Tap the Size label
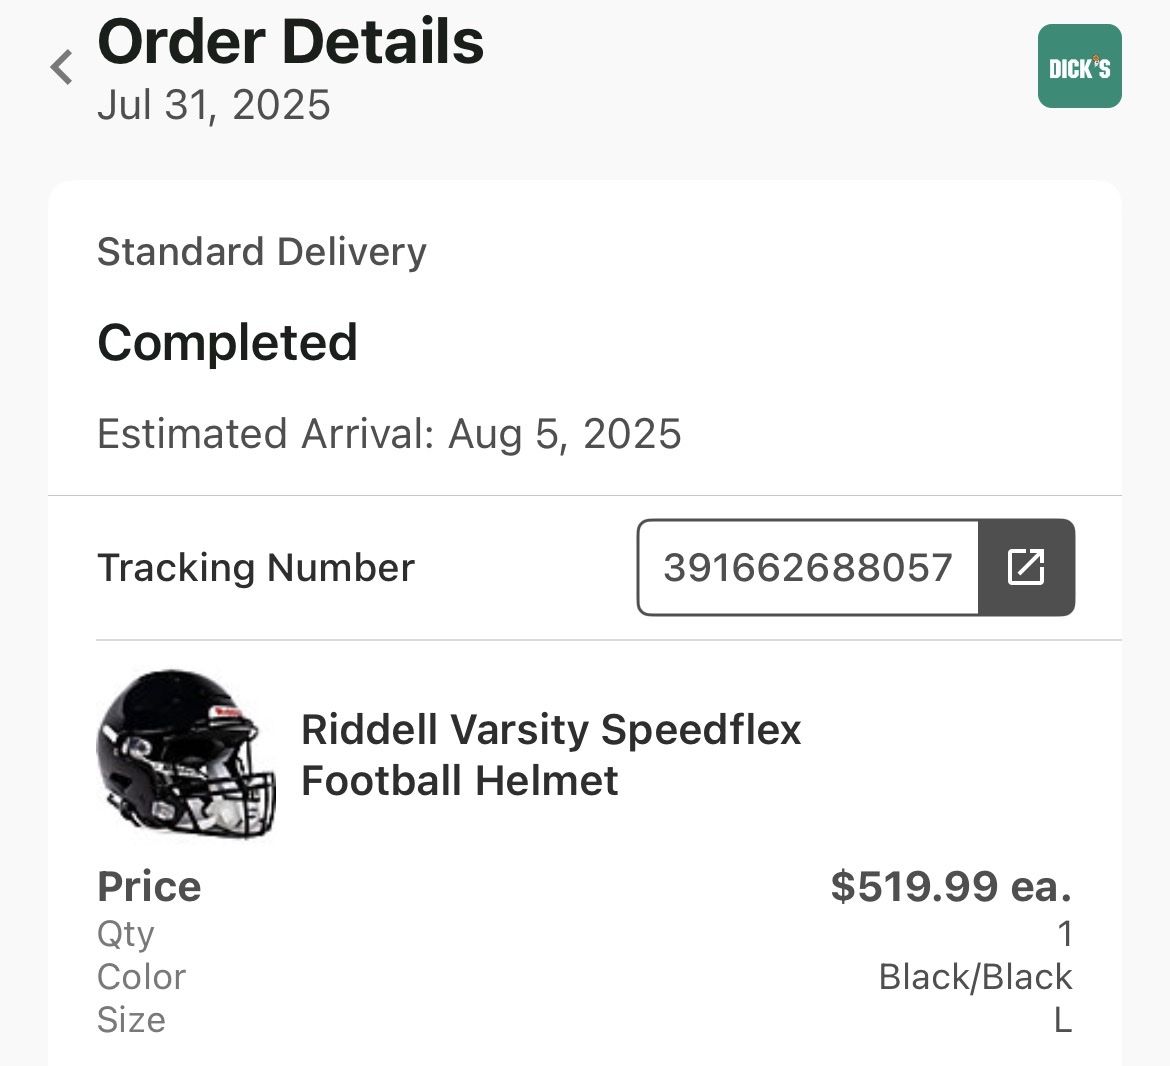This screenshot has height=1066, width=1170. click(x=131, y=1020)
